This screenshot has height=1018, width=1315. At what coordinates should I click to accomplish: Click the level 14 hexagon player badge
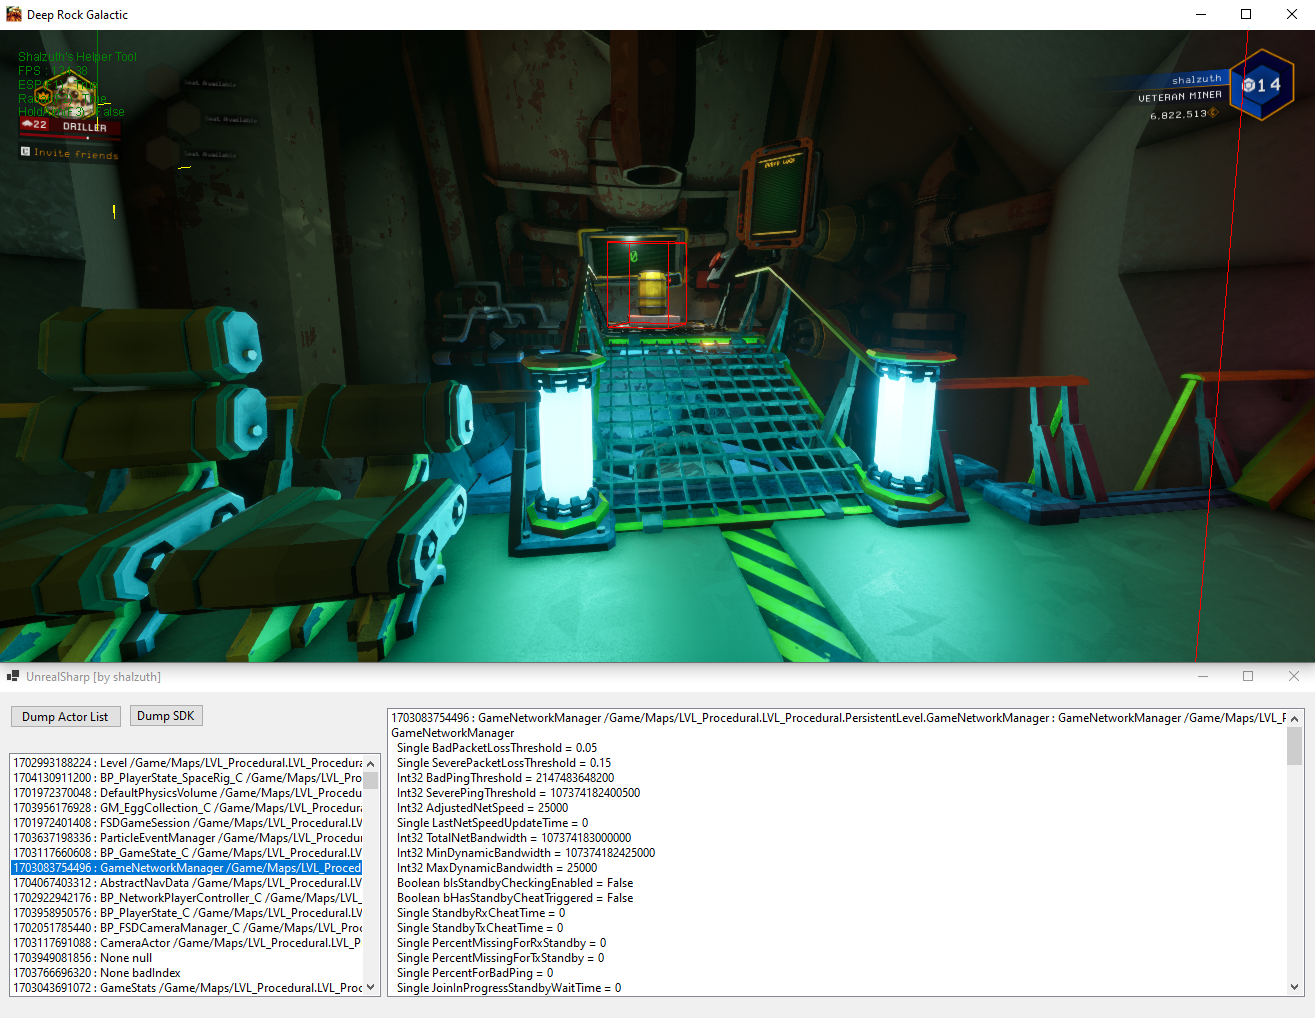[x=1261, y=85]
